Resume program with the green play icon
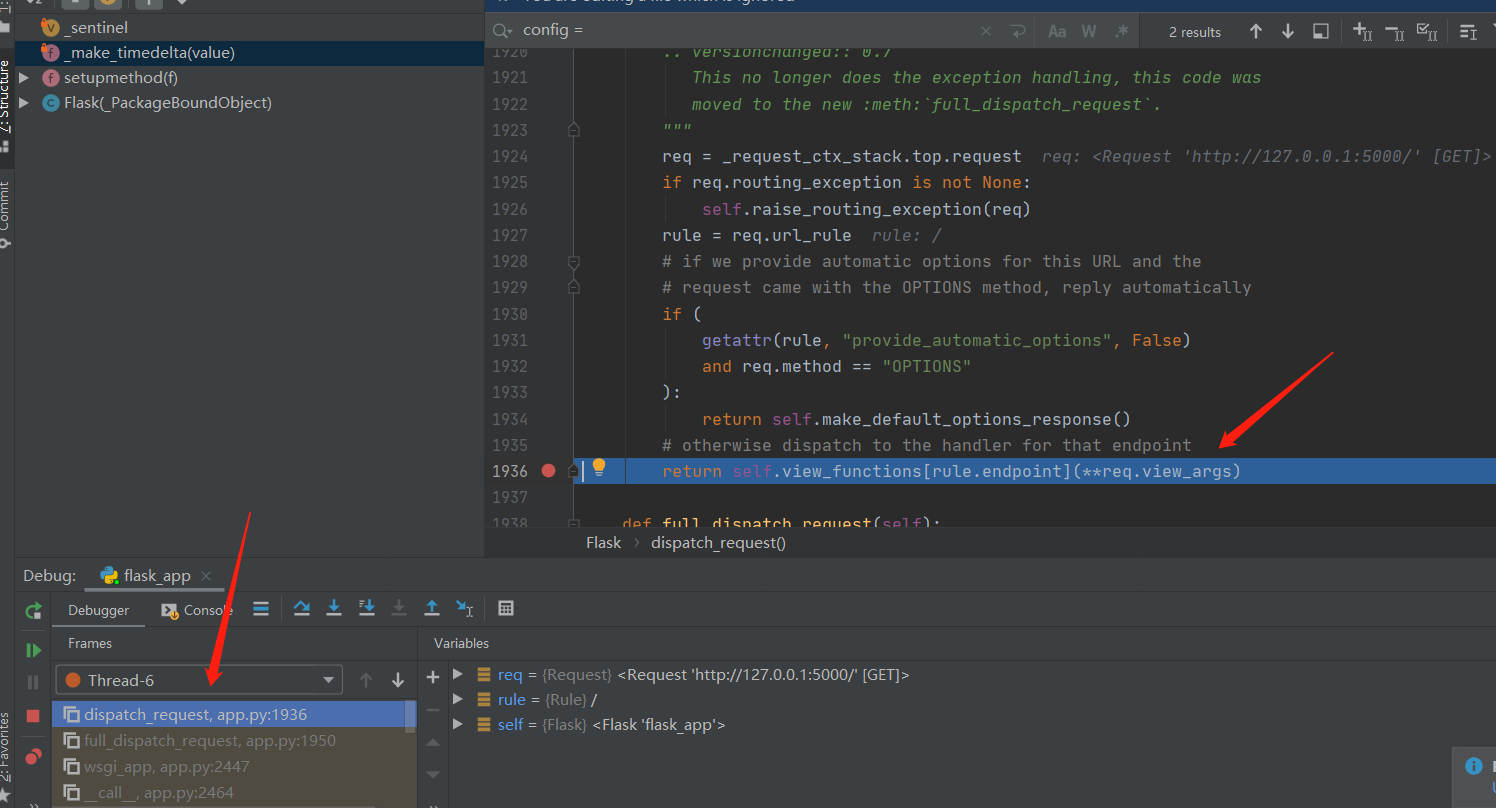Image resolution: width=1496 pixels, height=808 pixels. click(33, 650)
